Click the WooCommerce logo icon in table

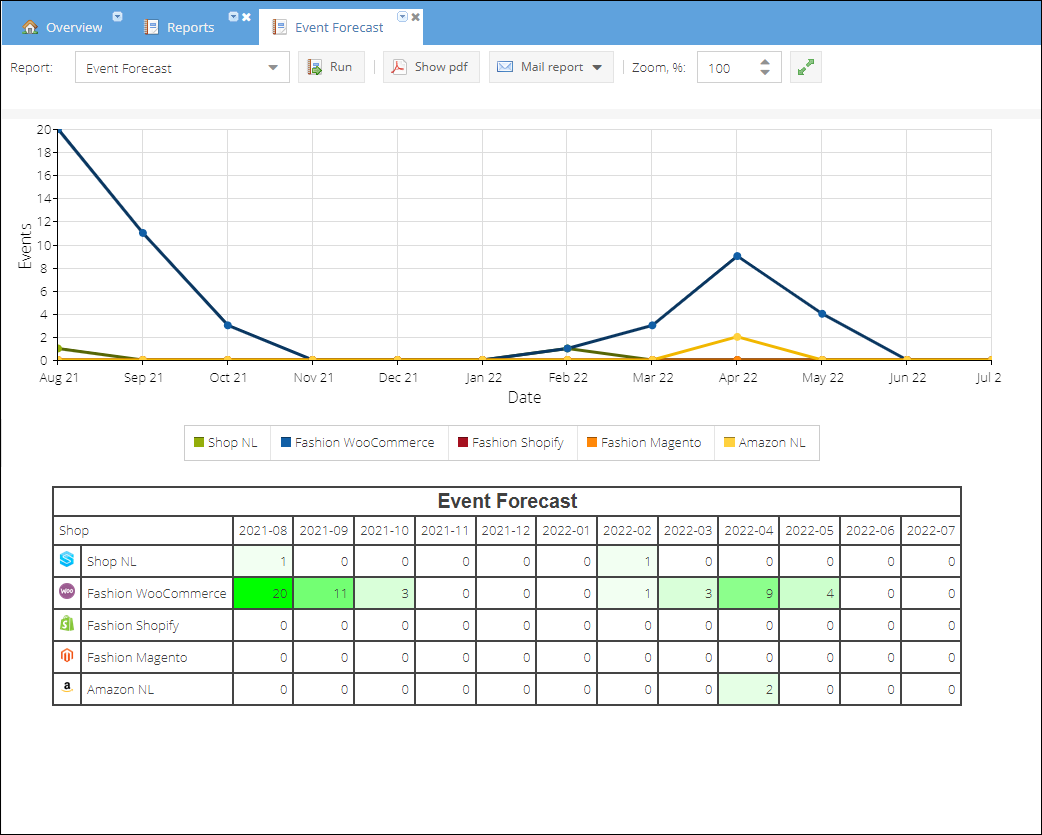coord(67,591)
